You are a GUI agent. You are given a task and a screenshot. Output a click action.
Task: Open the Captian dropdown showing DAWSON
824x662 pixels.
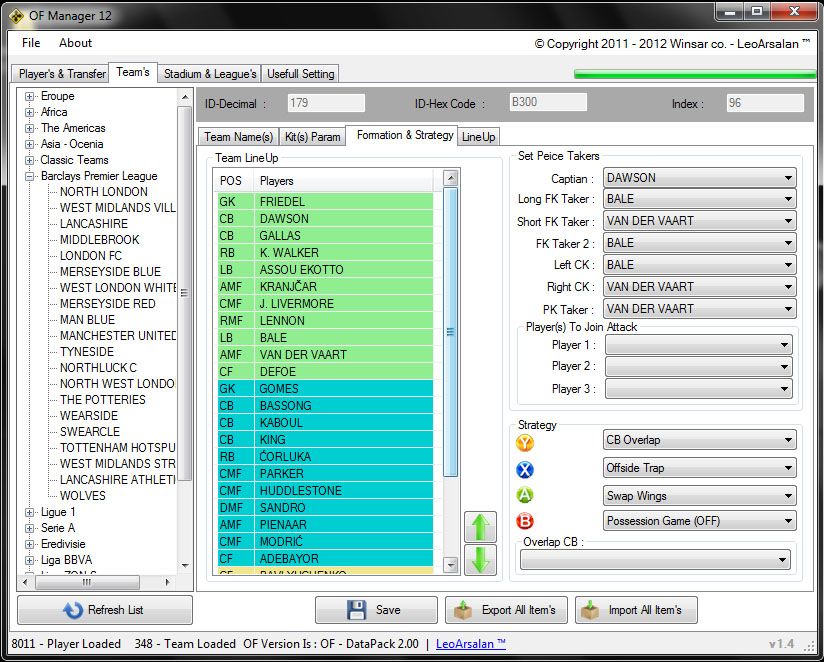coord(700,178)
